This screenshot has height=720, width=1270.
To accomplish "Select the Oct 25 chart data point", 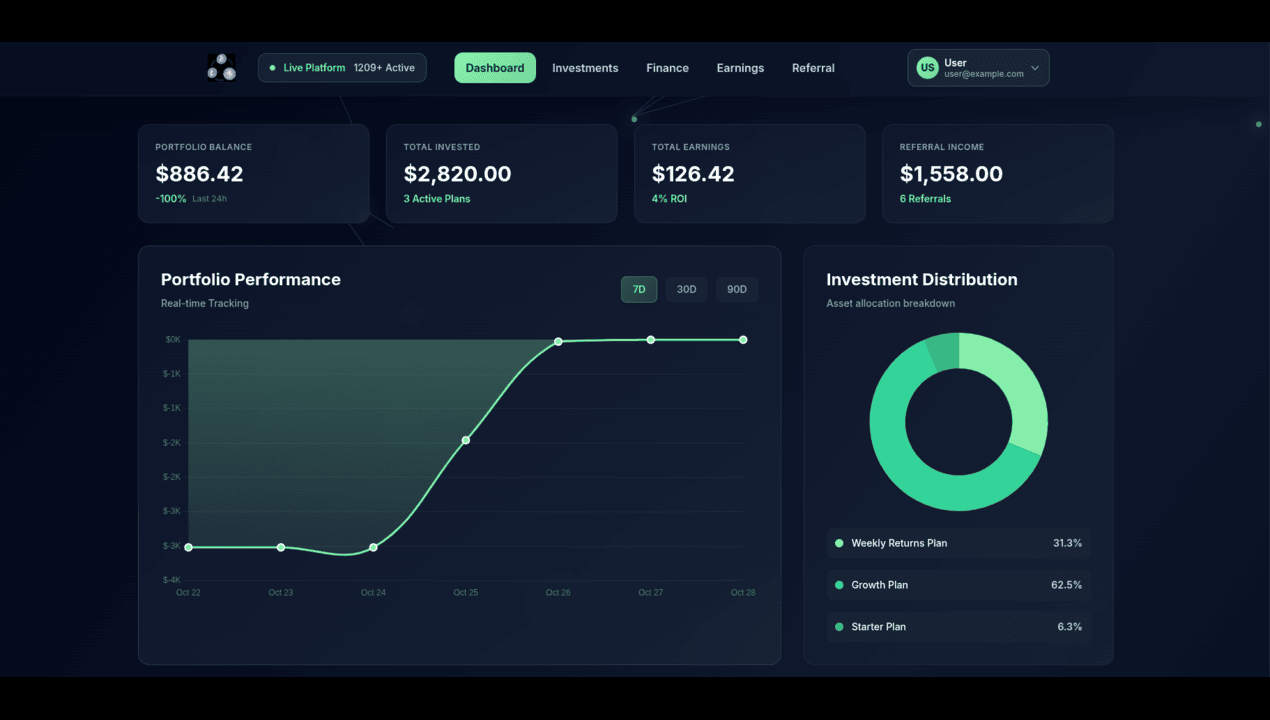I will [466, 440].
